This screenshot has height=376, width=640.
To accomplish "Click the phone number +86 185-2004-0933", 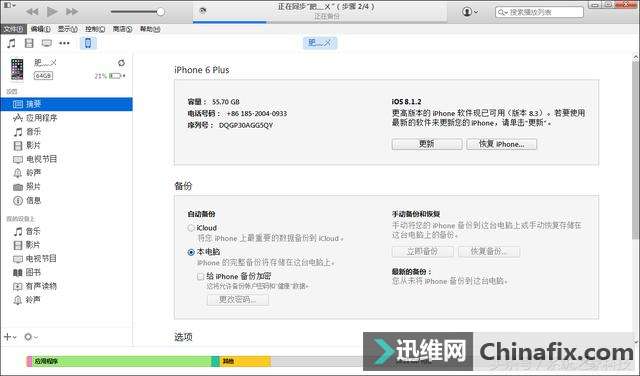I will (x=257, y=113).
